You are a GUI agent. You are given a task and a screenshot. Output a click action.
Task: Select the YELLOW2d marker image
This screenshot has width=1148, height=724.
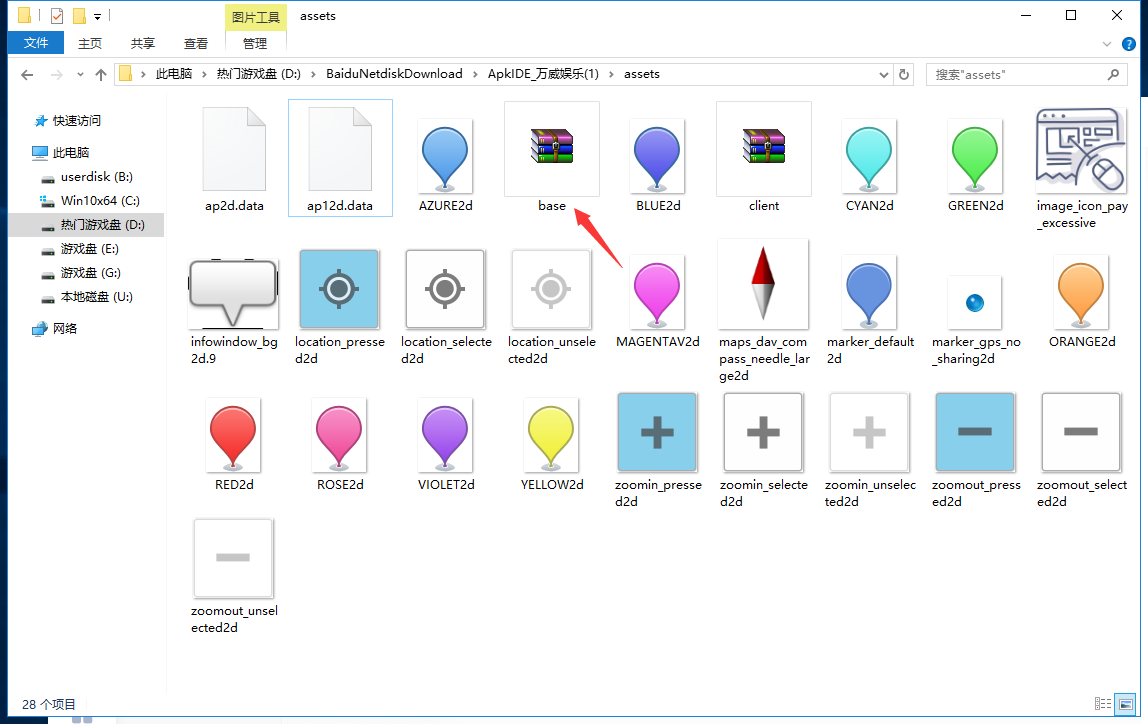pyautogui.click(x=551, y=436)
